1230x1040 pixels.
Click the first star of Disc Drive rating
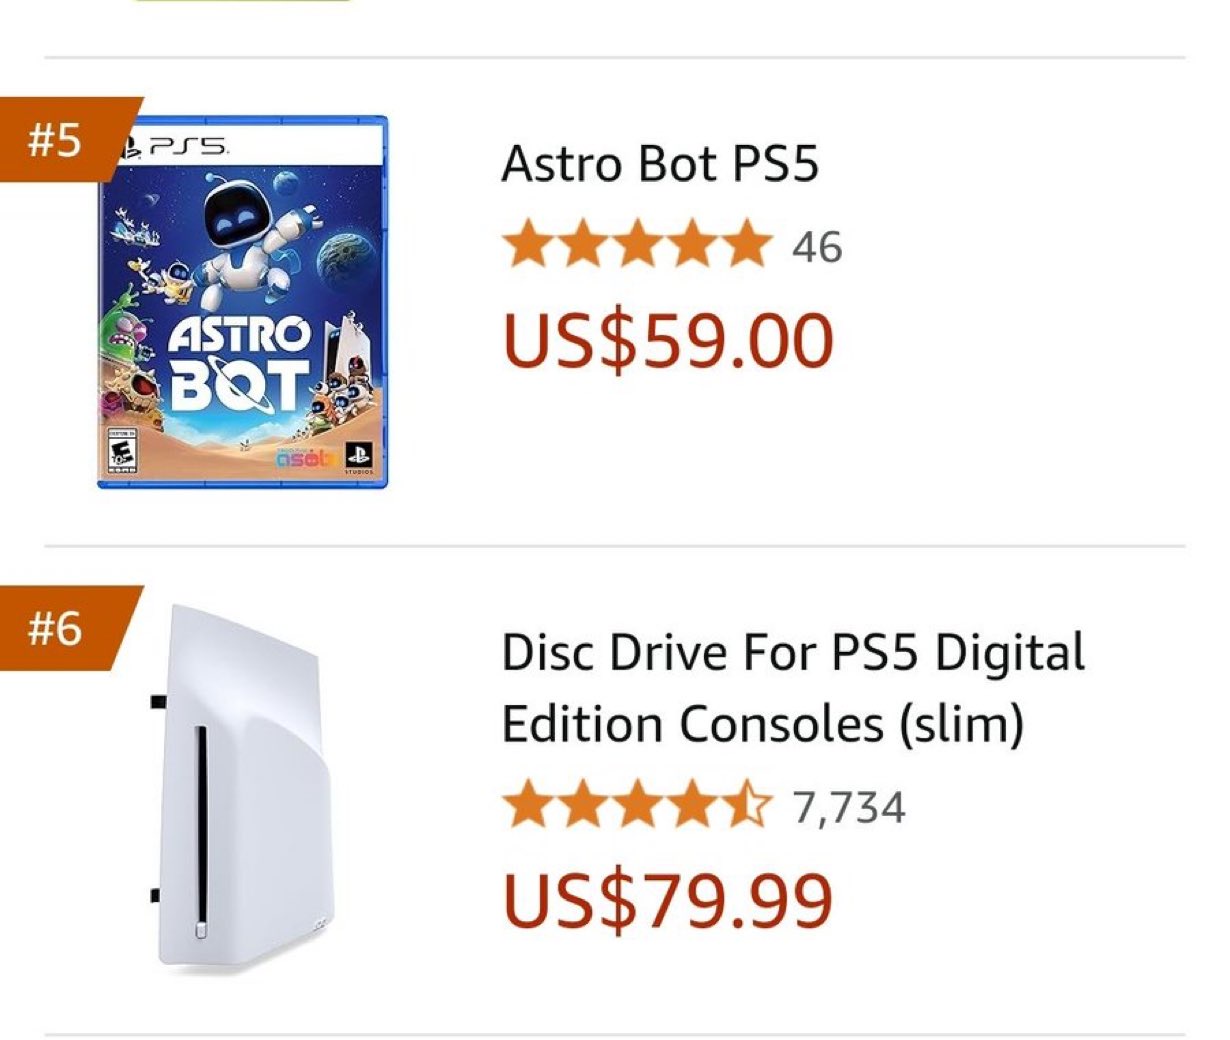[x=527, y=807]
